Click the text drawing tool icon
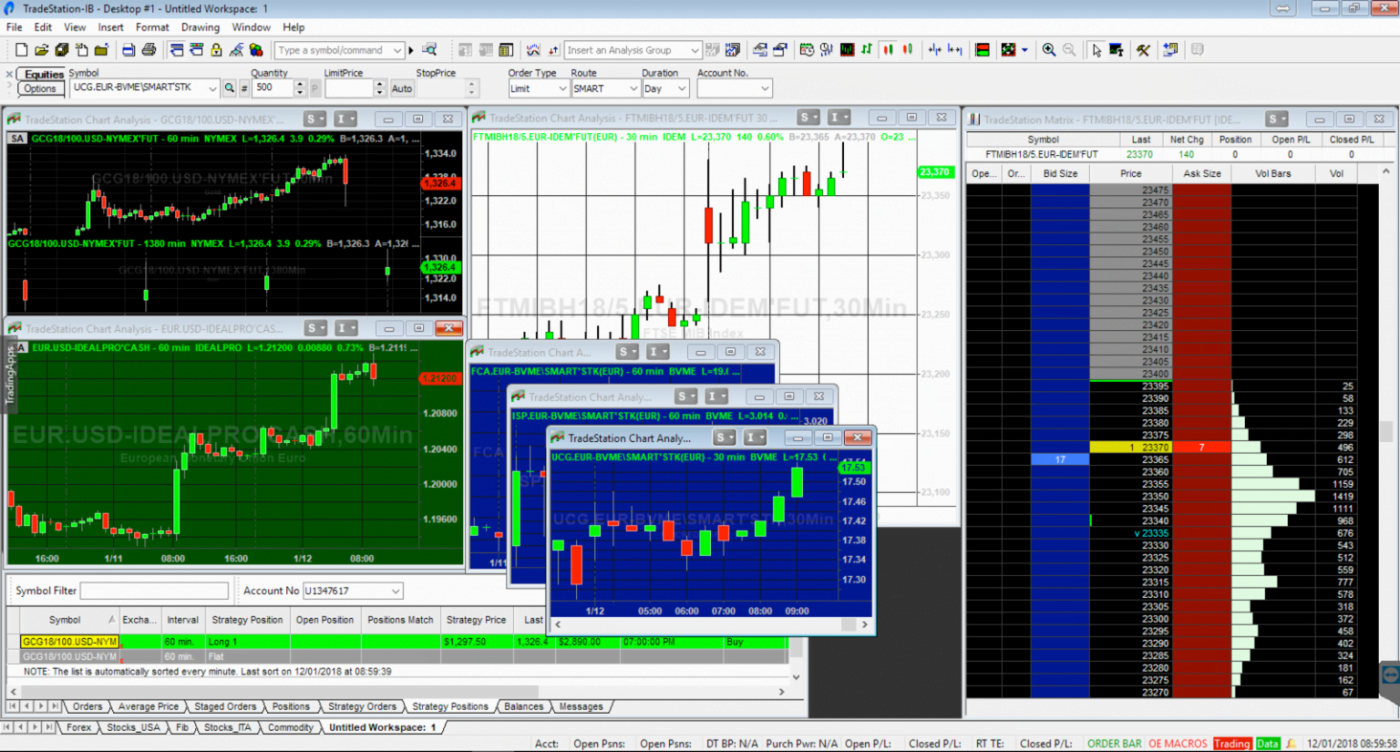The width and height of the screenshot is (1400, 752). click(1116, 50)
